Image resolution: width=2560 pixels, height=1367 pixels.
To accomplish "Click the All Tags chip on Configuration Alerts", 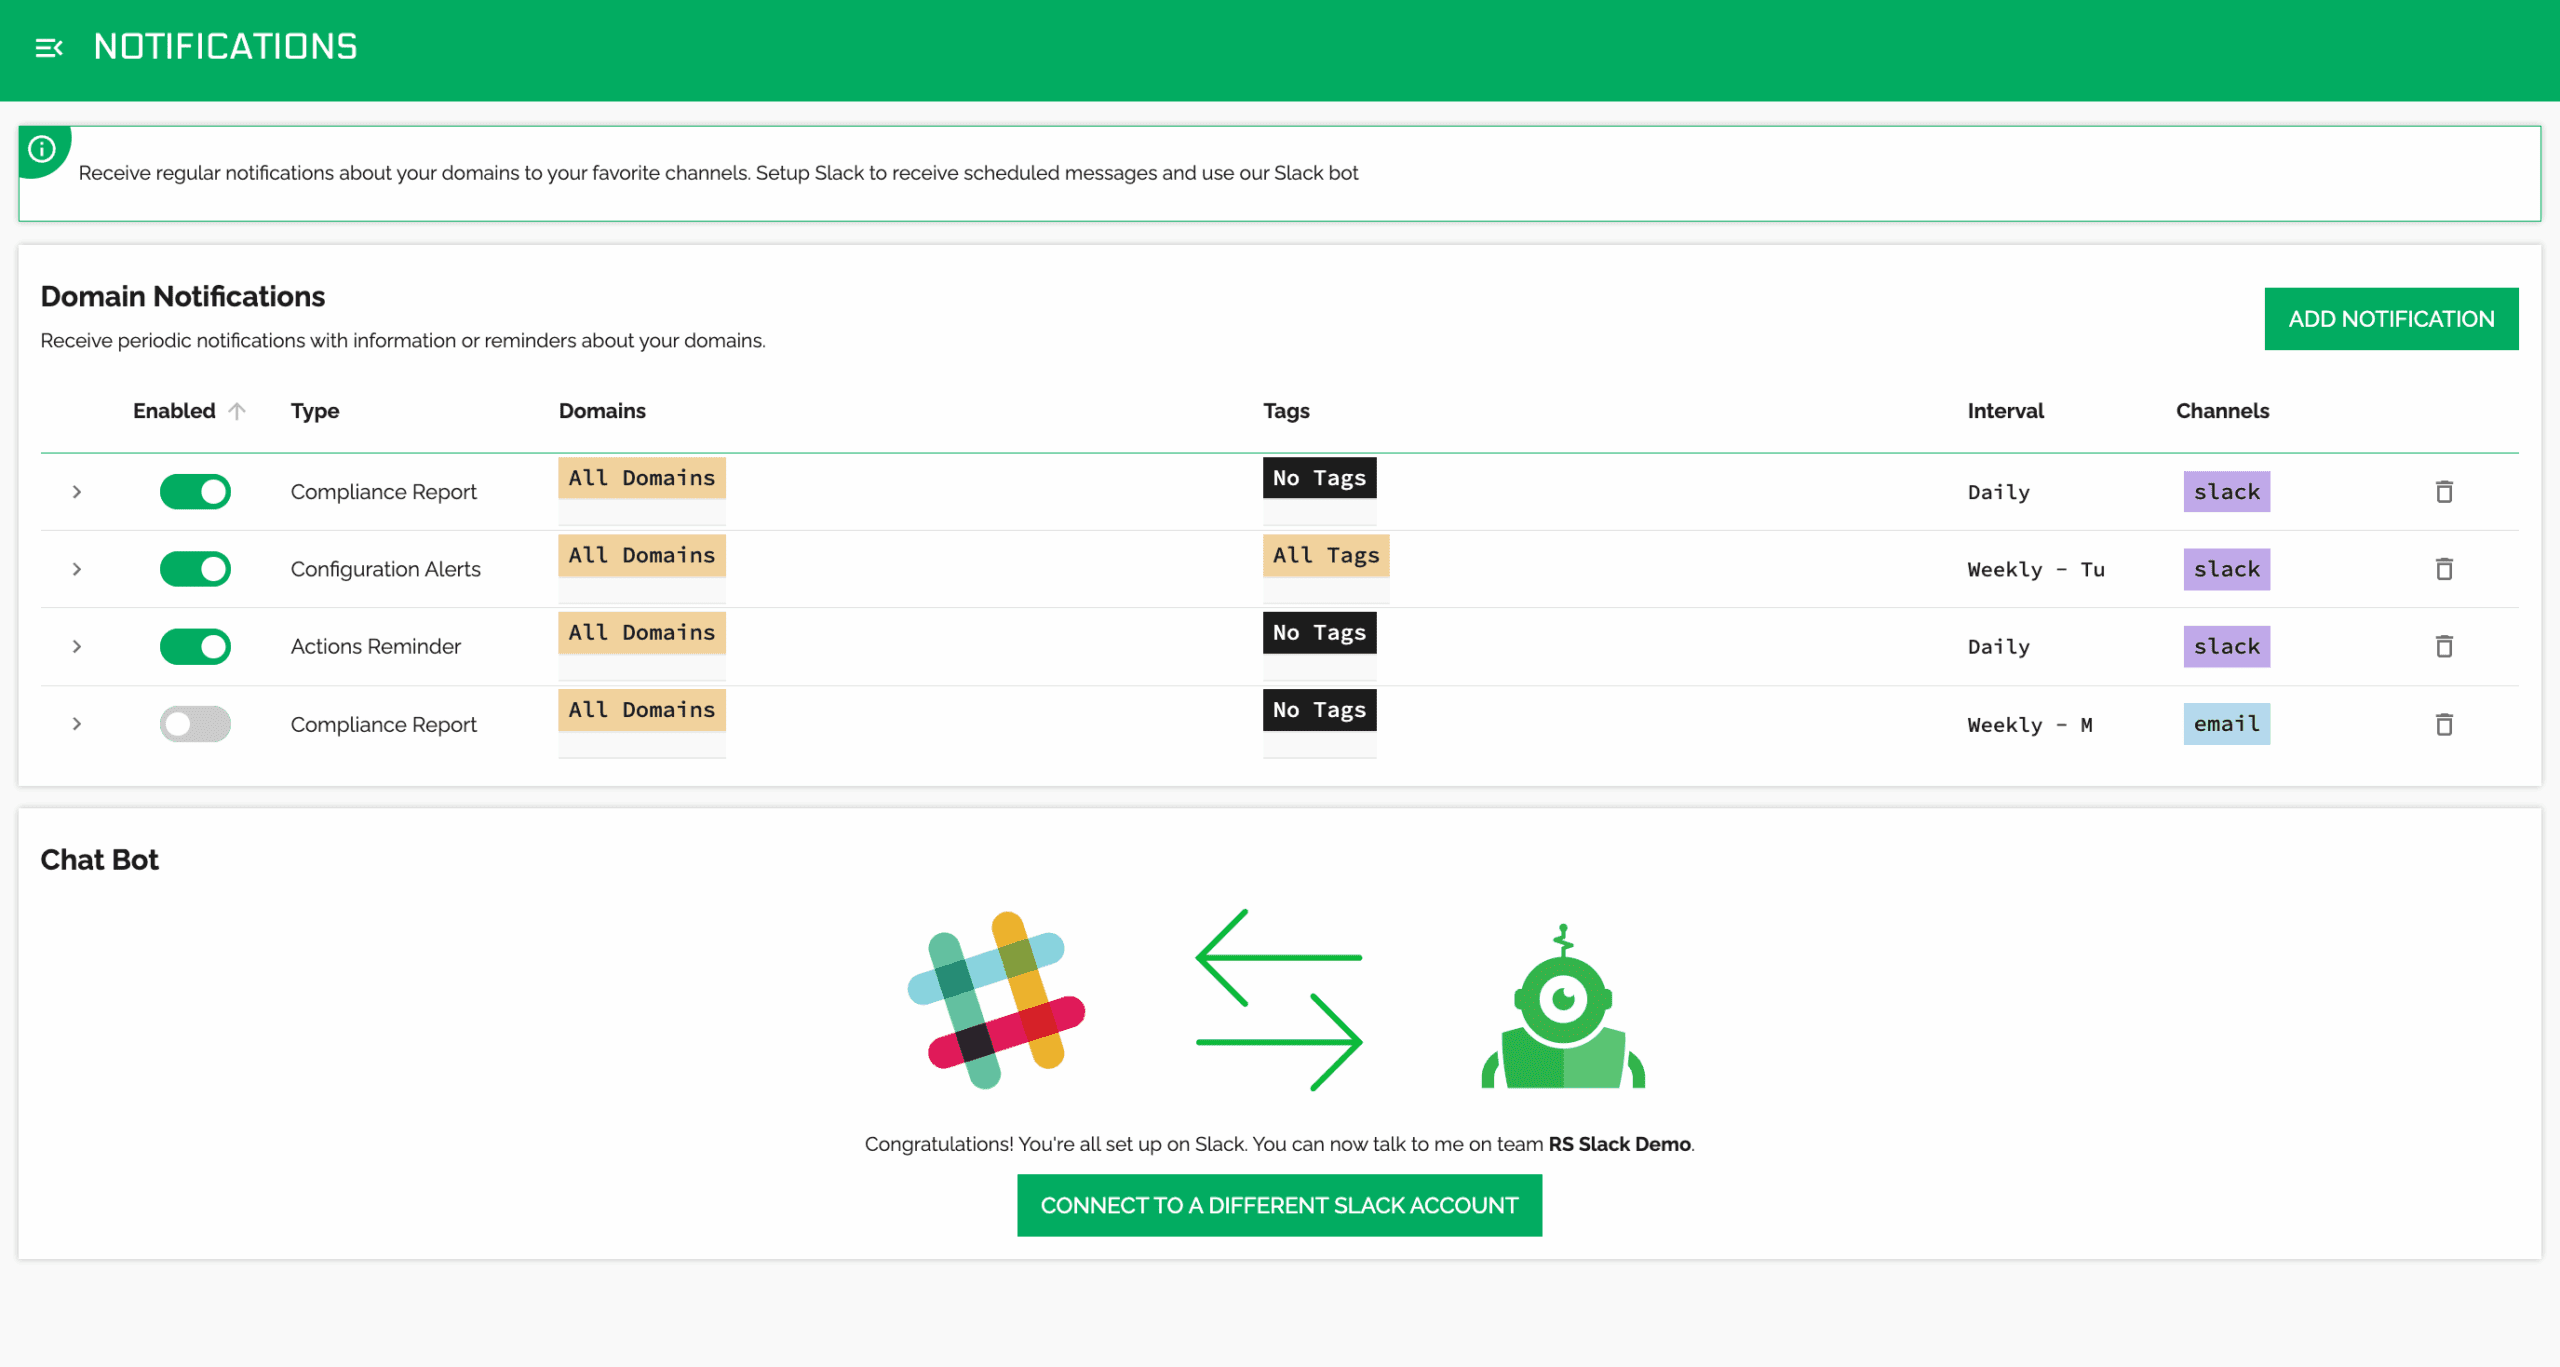I will [1325, 555].
